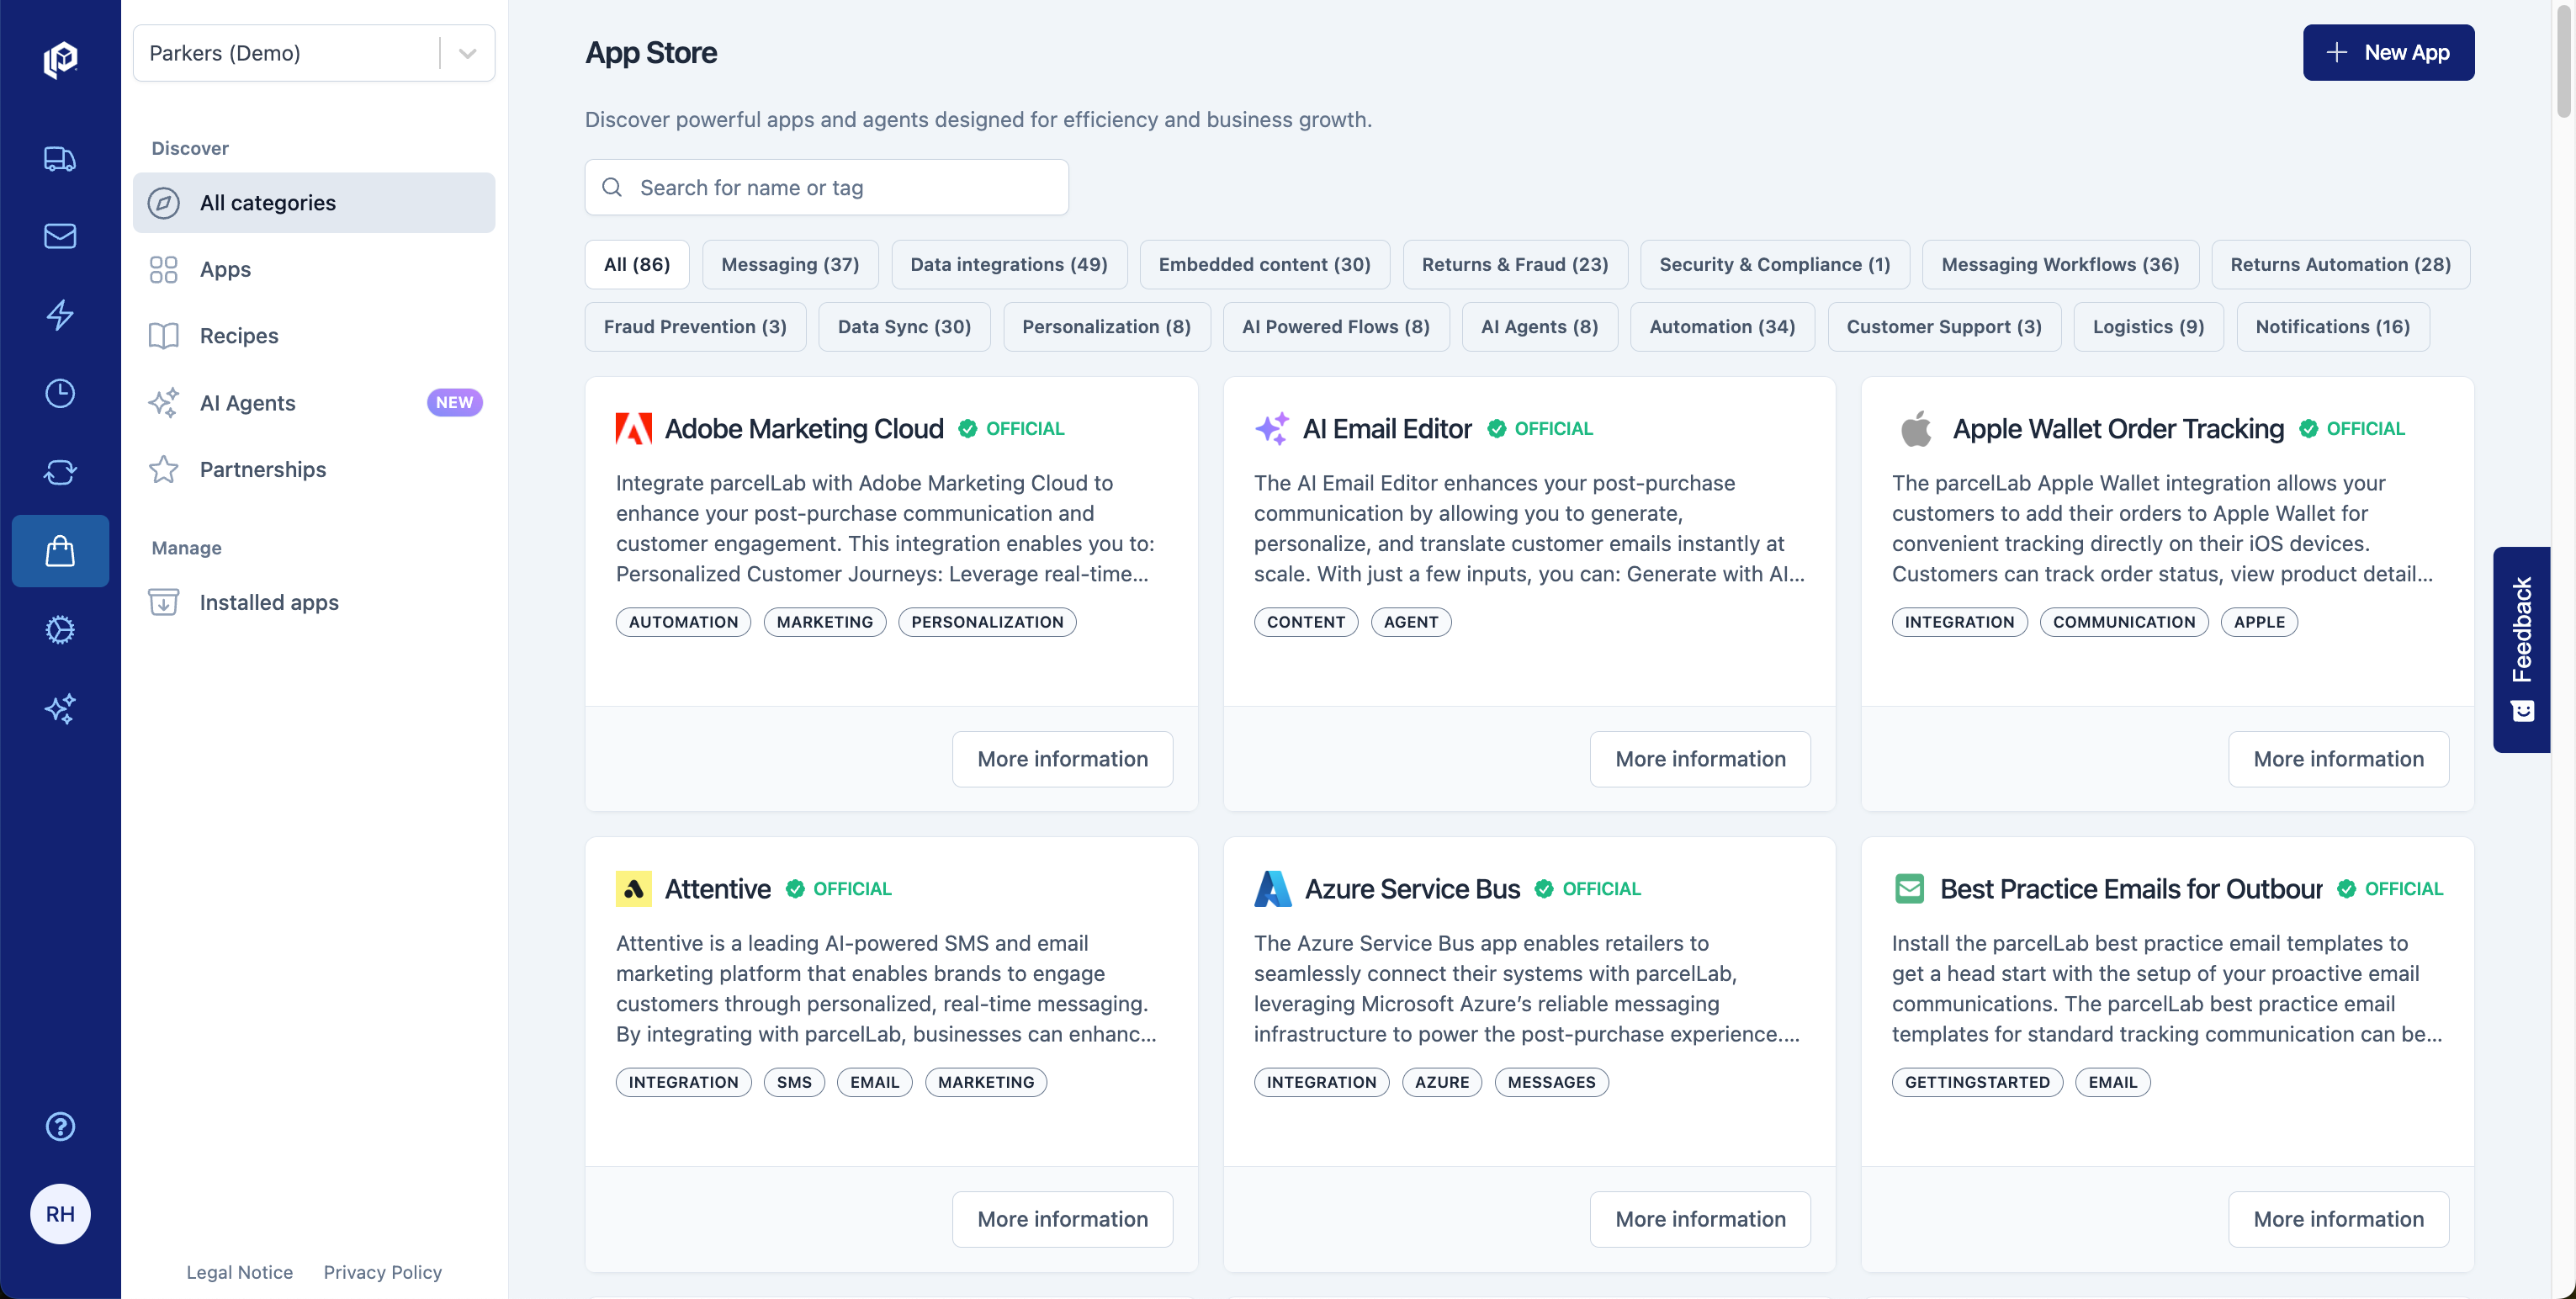Click the New App button
This screenshot has width=2576, height=1299.
[x=2387, y=52]
